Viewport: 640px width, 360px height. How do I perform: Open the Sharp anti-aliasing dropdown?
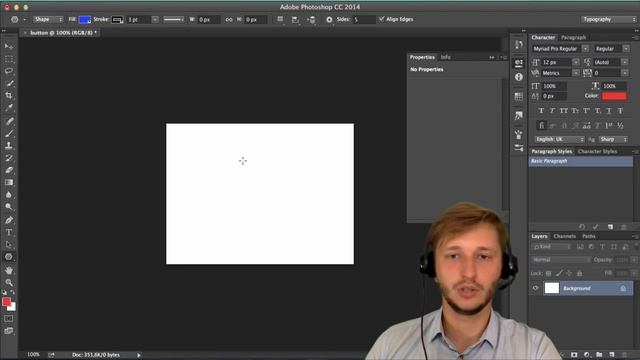click(x=613, y=139)
